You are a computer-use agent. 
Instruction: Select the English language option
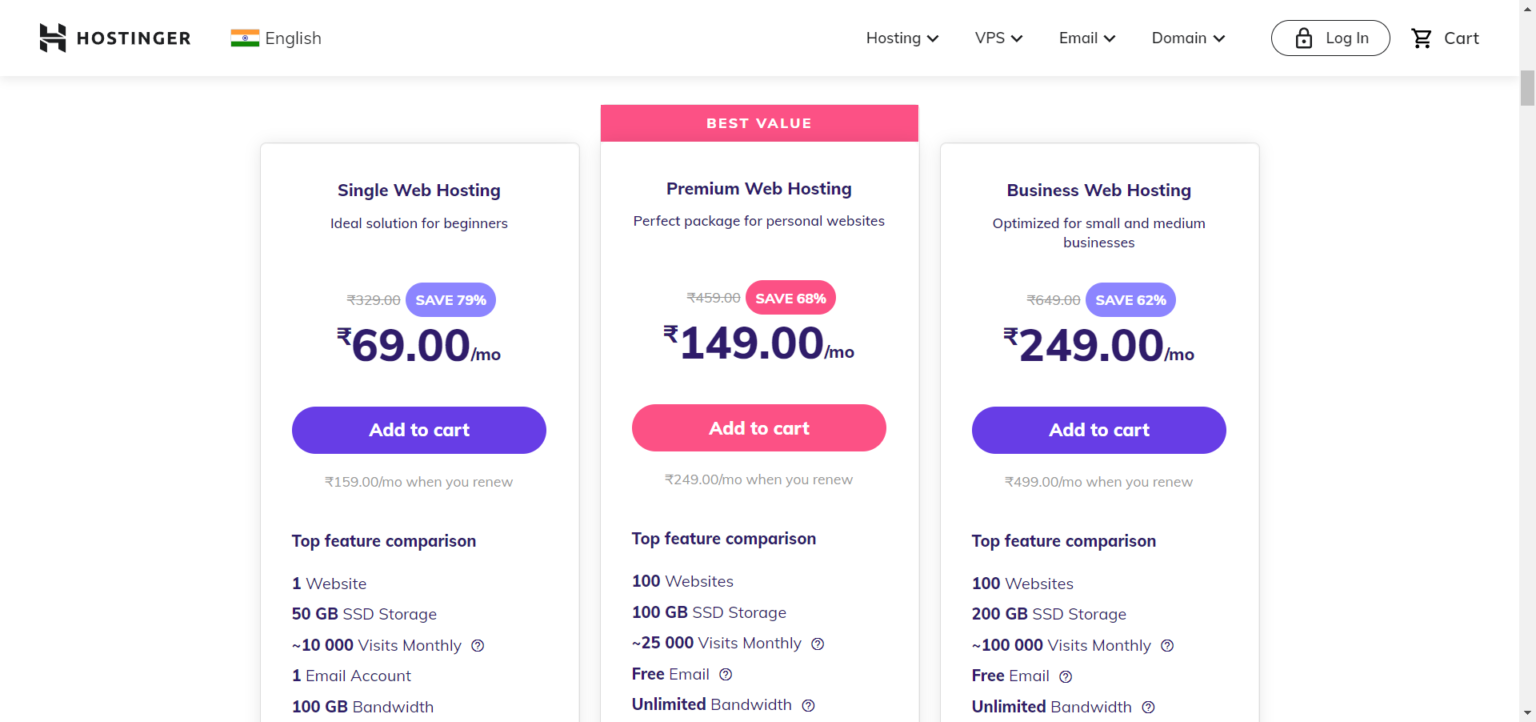pos(293,38)
